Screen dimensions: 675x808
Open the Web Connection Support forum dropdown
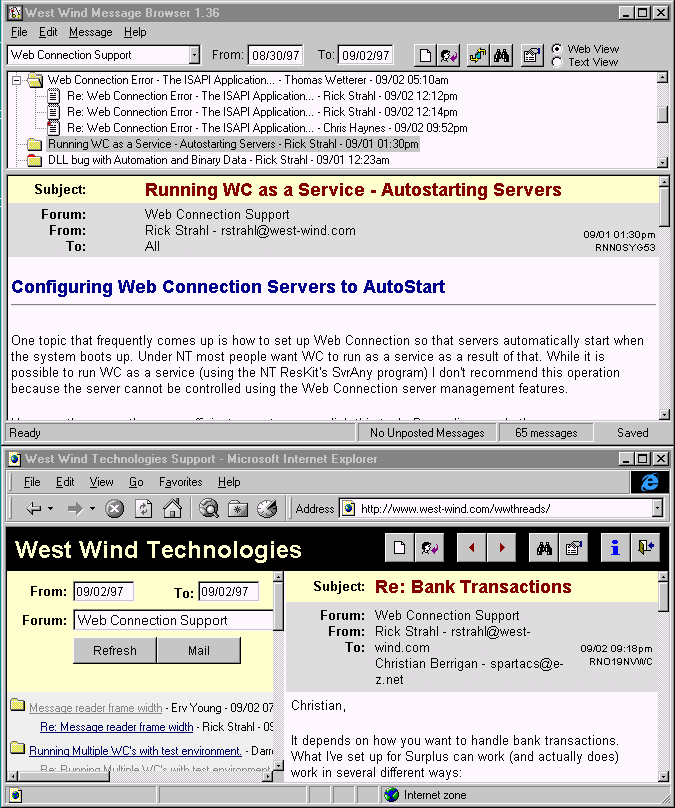(194, 55)
